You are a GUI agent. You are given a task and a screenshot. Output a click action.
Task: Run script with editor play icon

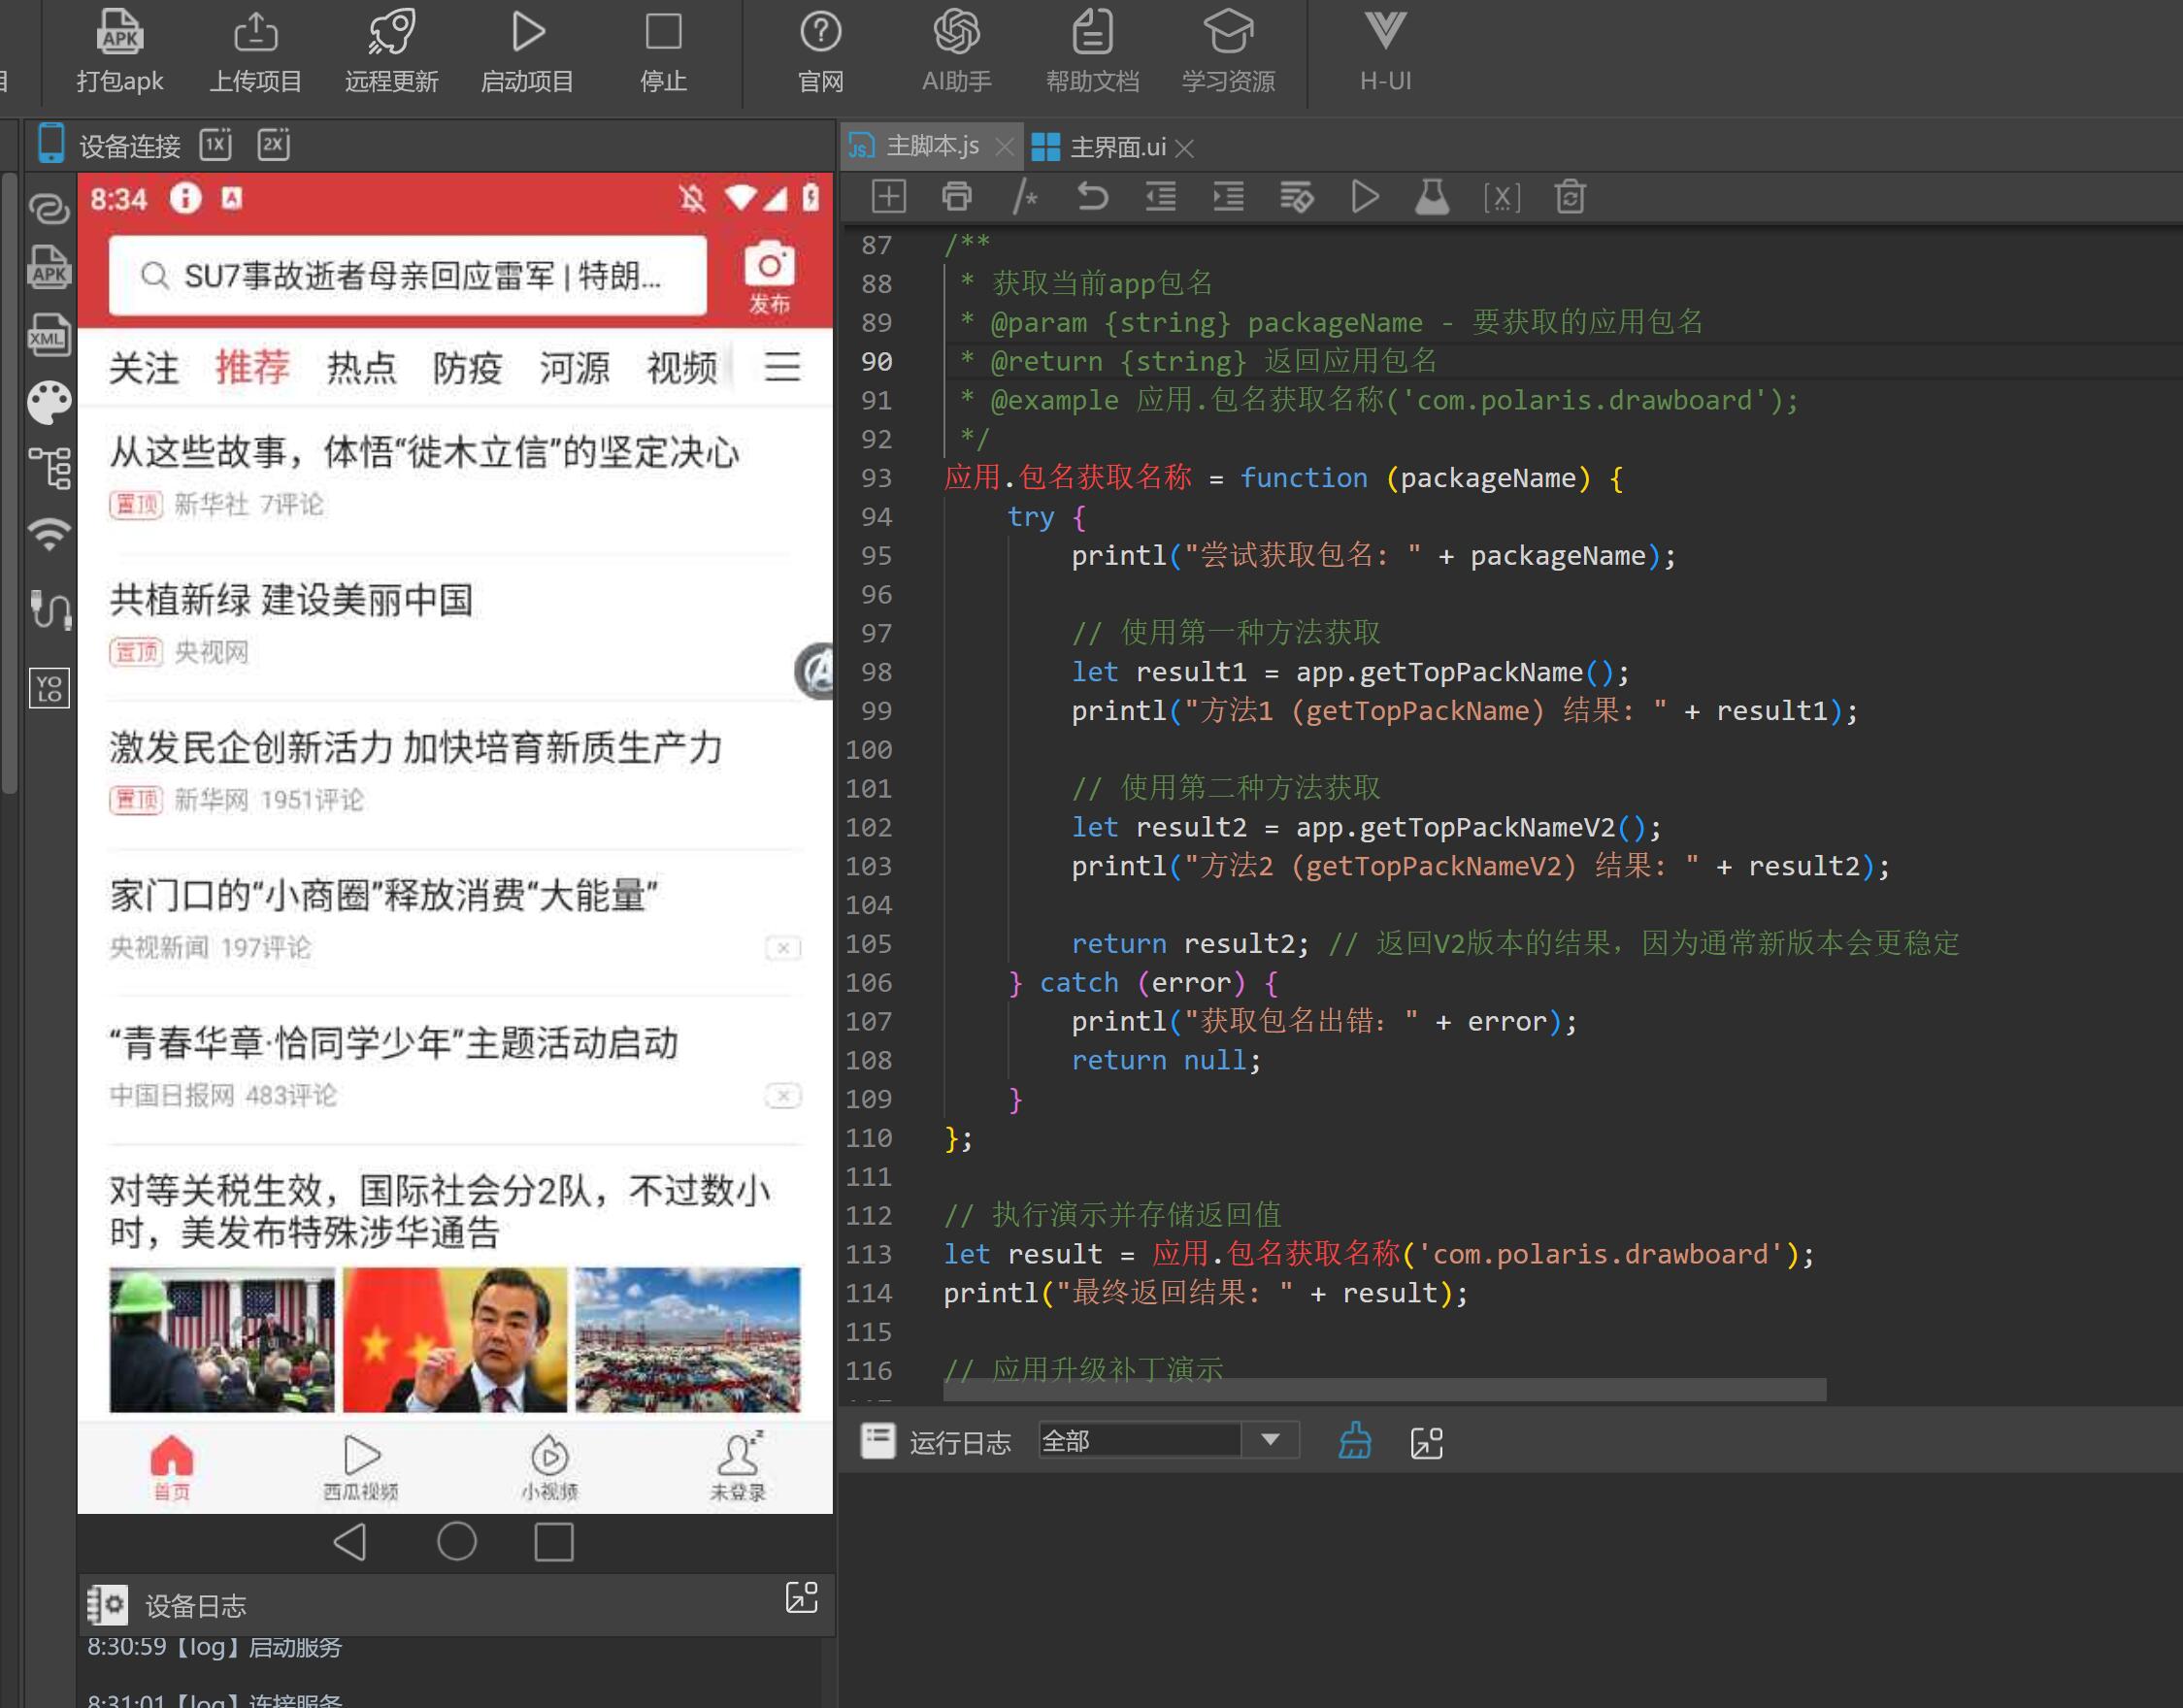point(1364,196)
